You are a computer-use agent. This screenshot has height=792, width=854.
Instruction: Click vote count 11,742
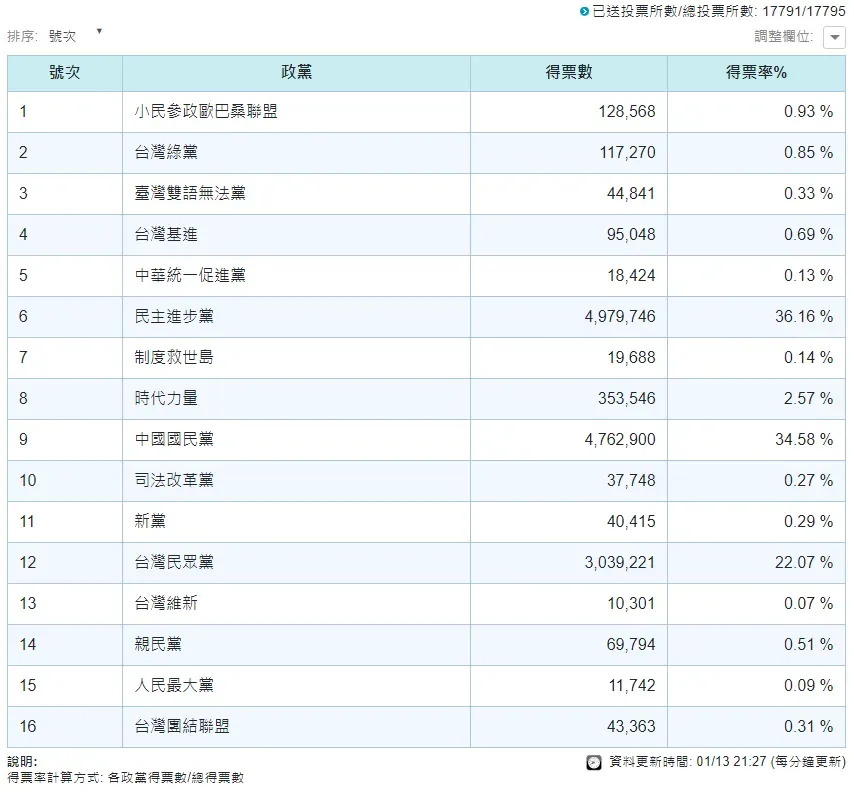point(632,685)
